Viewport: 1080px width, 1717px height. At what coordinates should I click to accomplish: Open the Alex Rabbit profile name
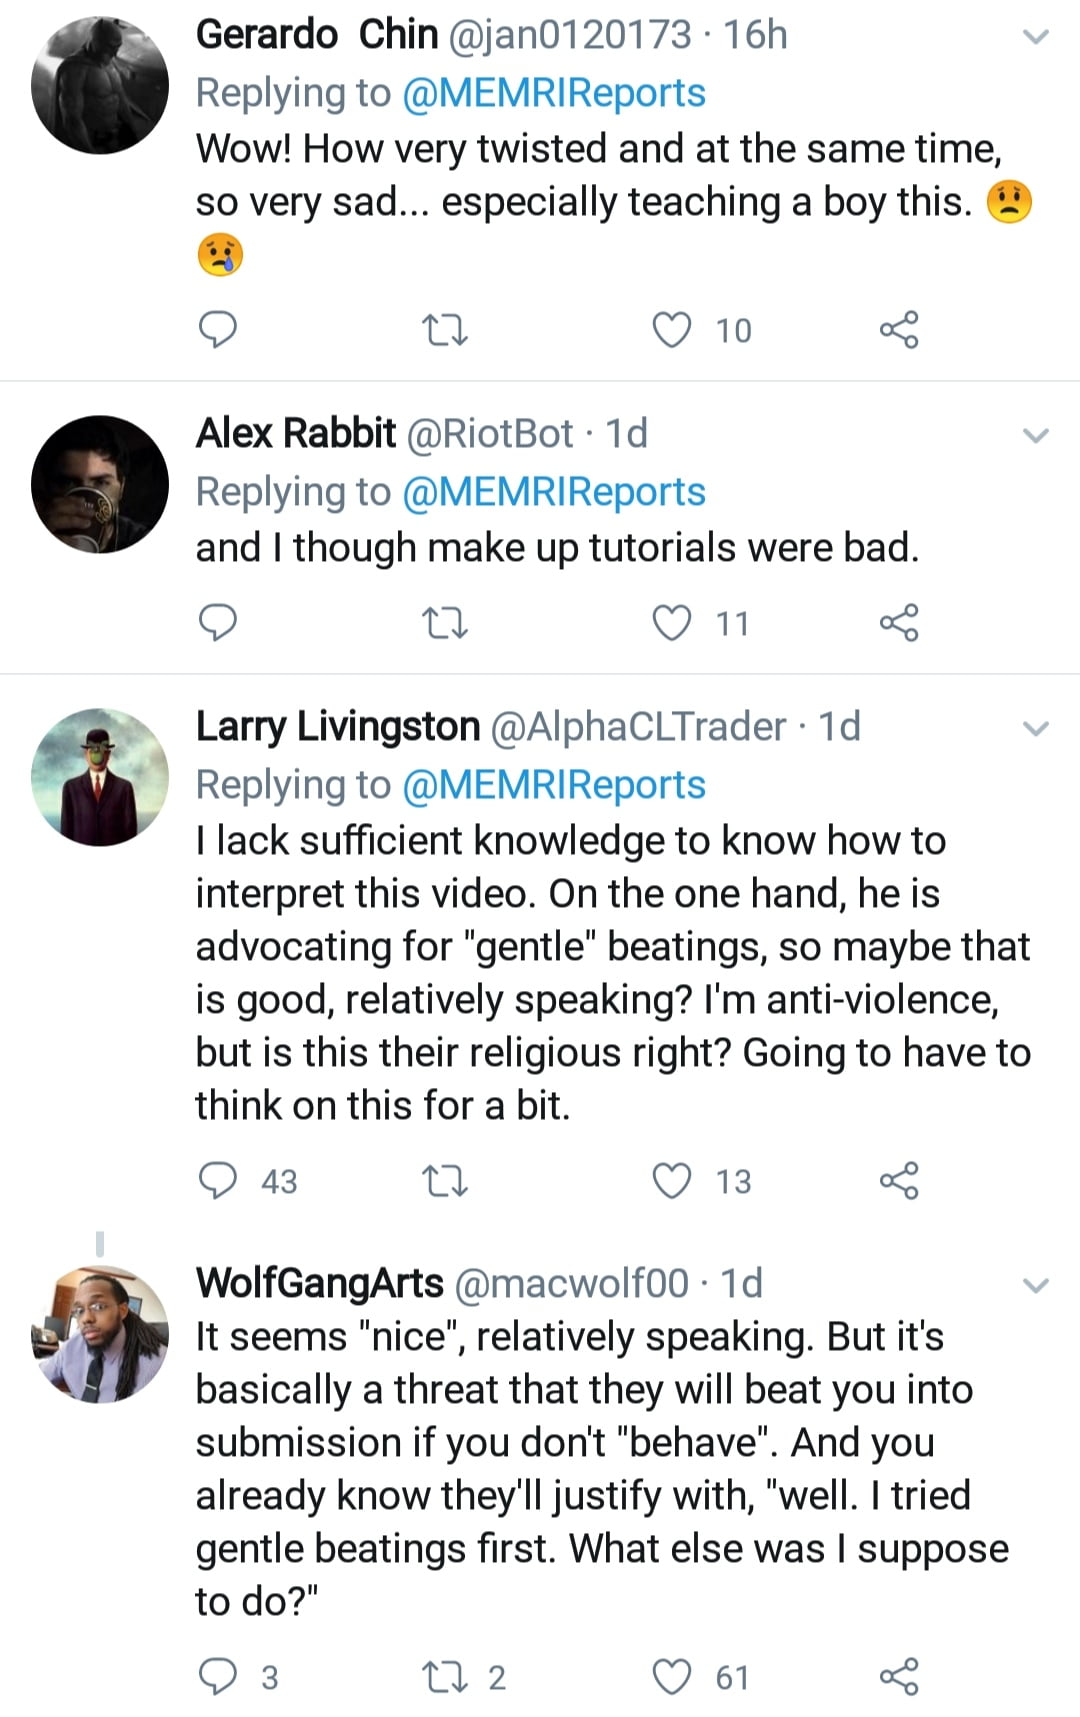296,434
